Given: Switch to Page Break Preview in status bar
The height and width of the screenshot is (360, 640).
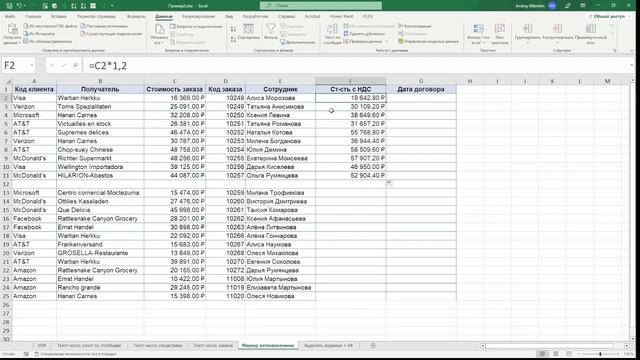Looking at the screenshot, I should point(569,354).
